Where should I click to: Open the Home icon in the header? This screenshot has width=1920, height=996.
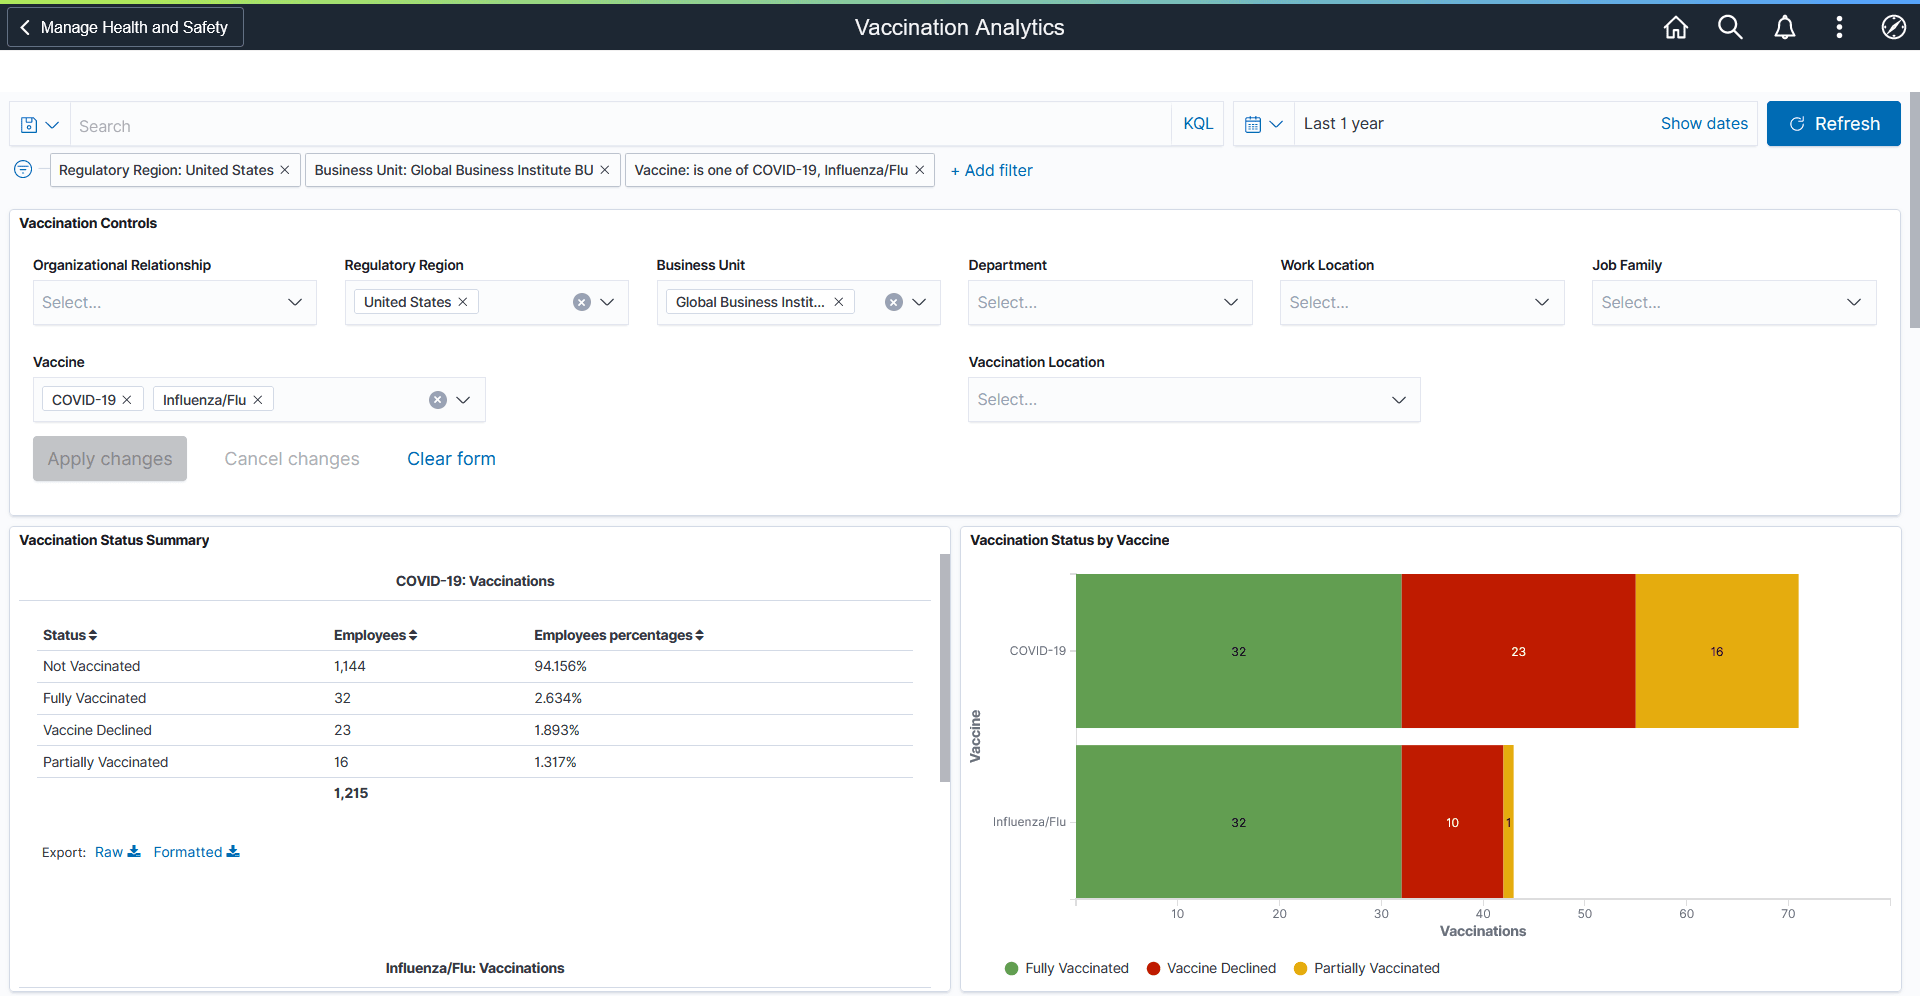tap(1676, 27)
